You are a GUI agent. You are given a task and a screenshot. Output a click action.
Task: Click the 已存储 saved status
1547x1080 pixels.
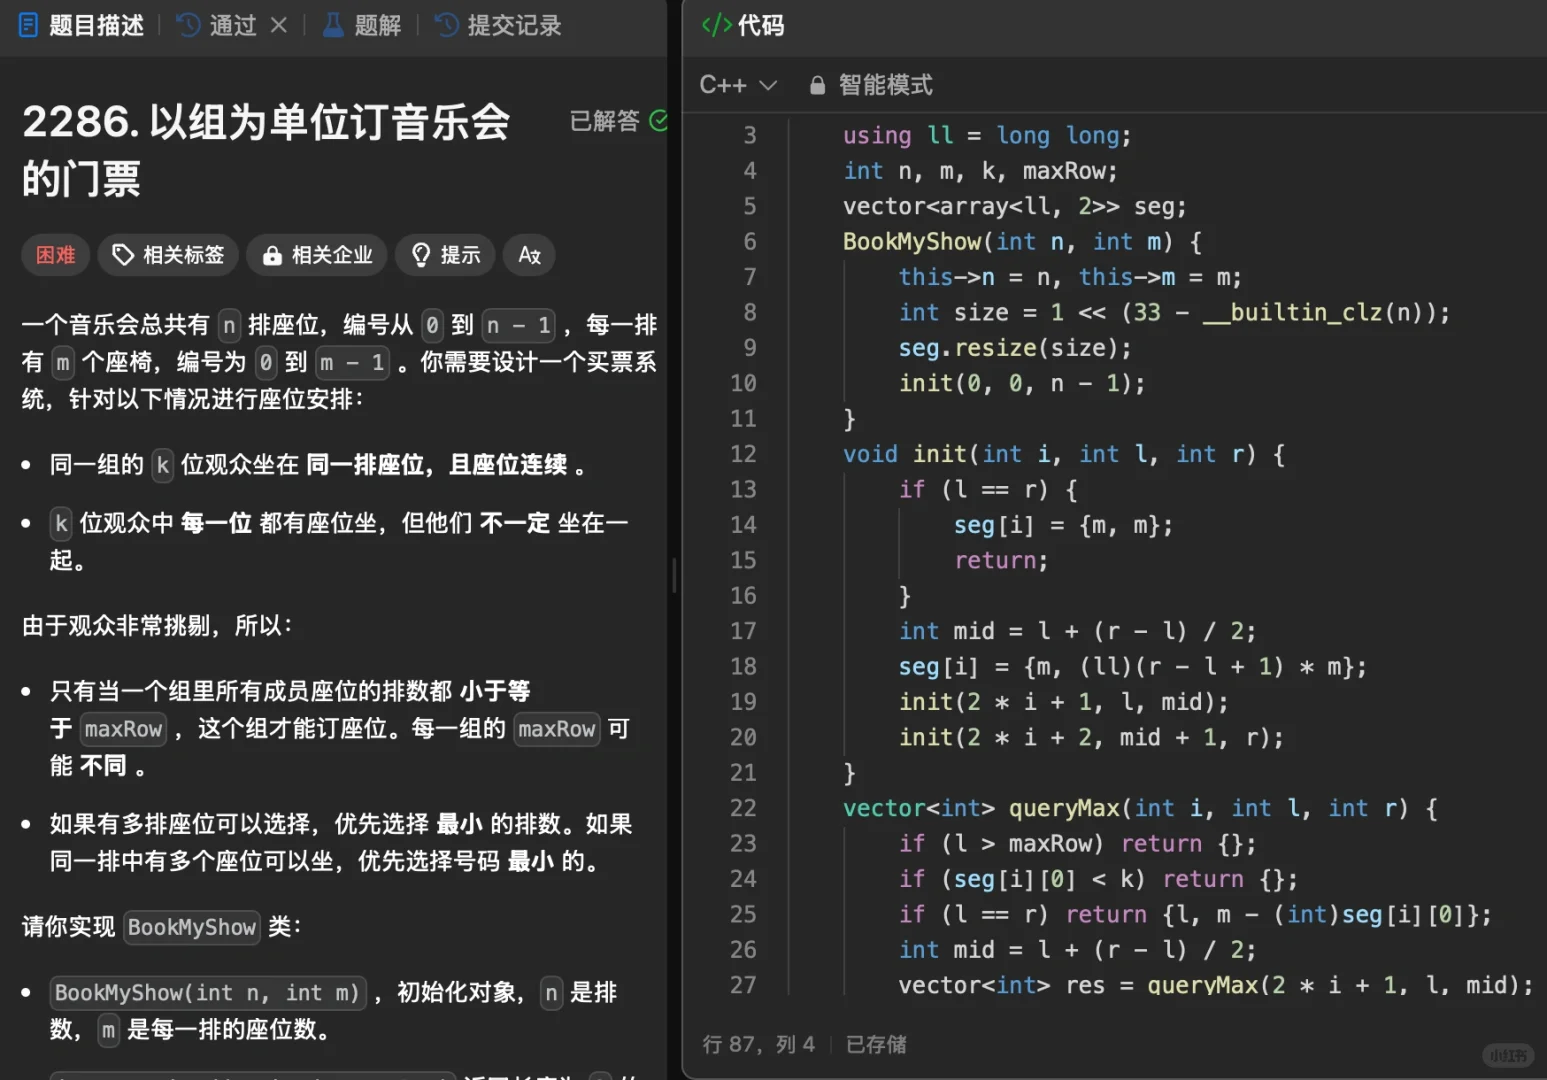[x=876, y=1044]
